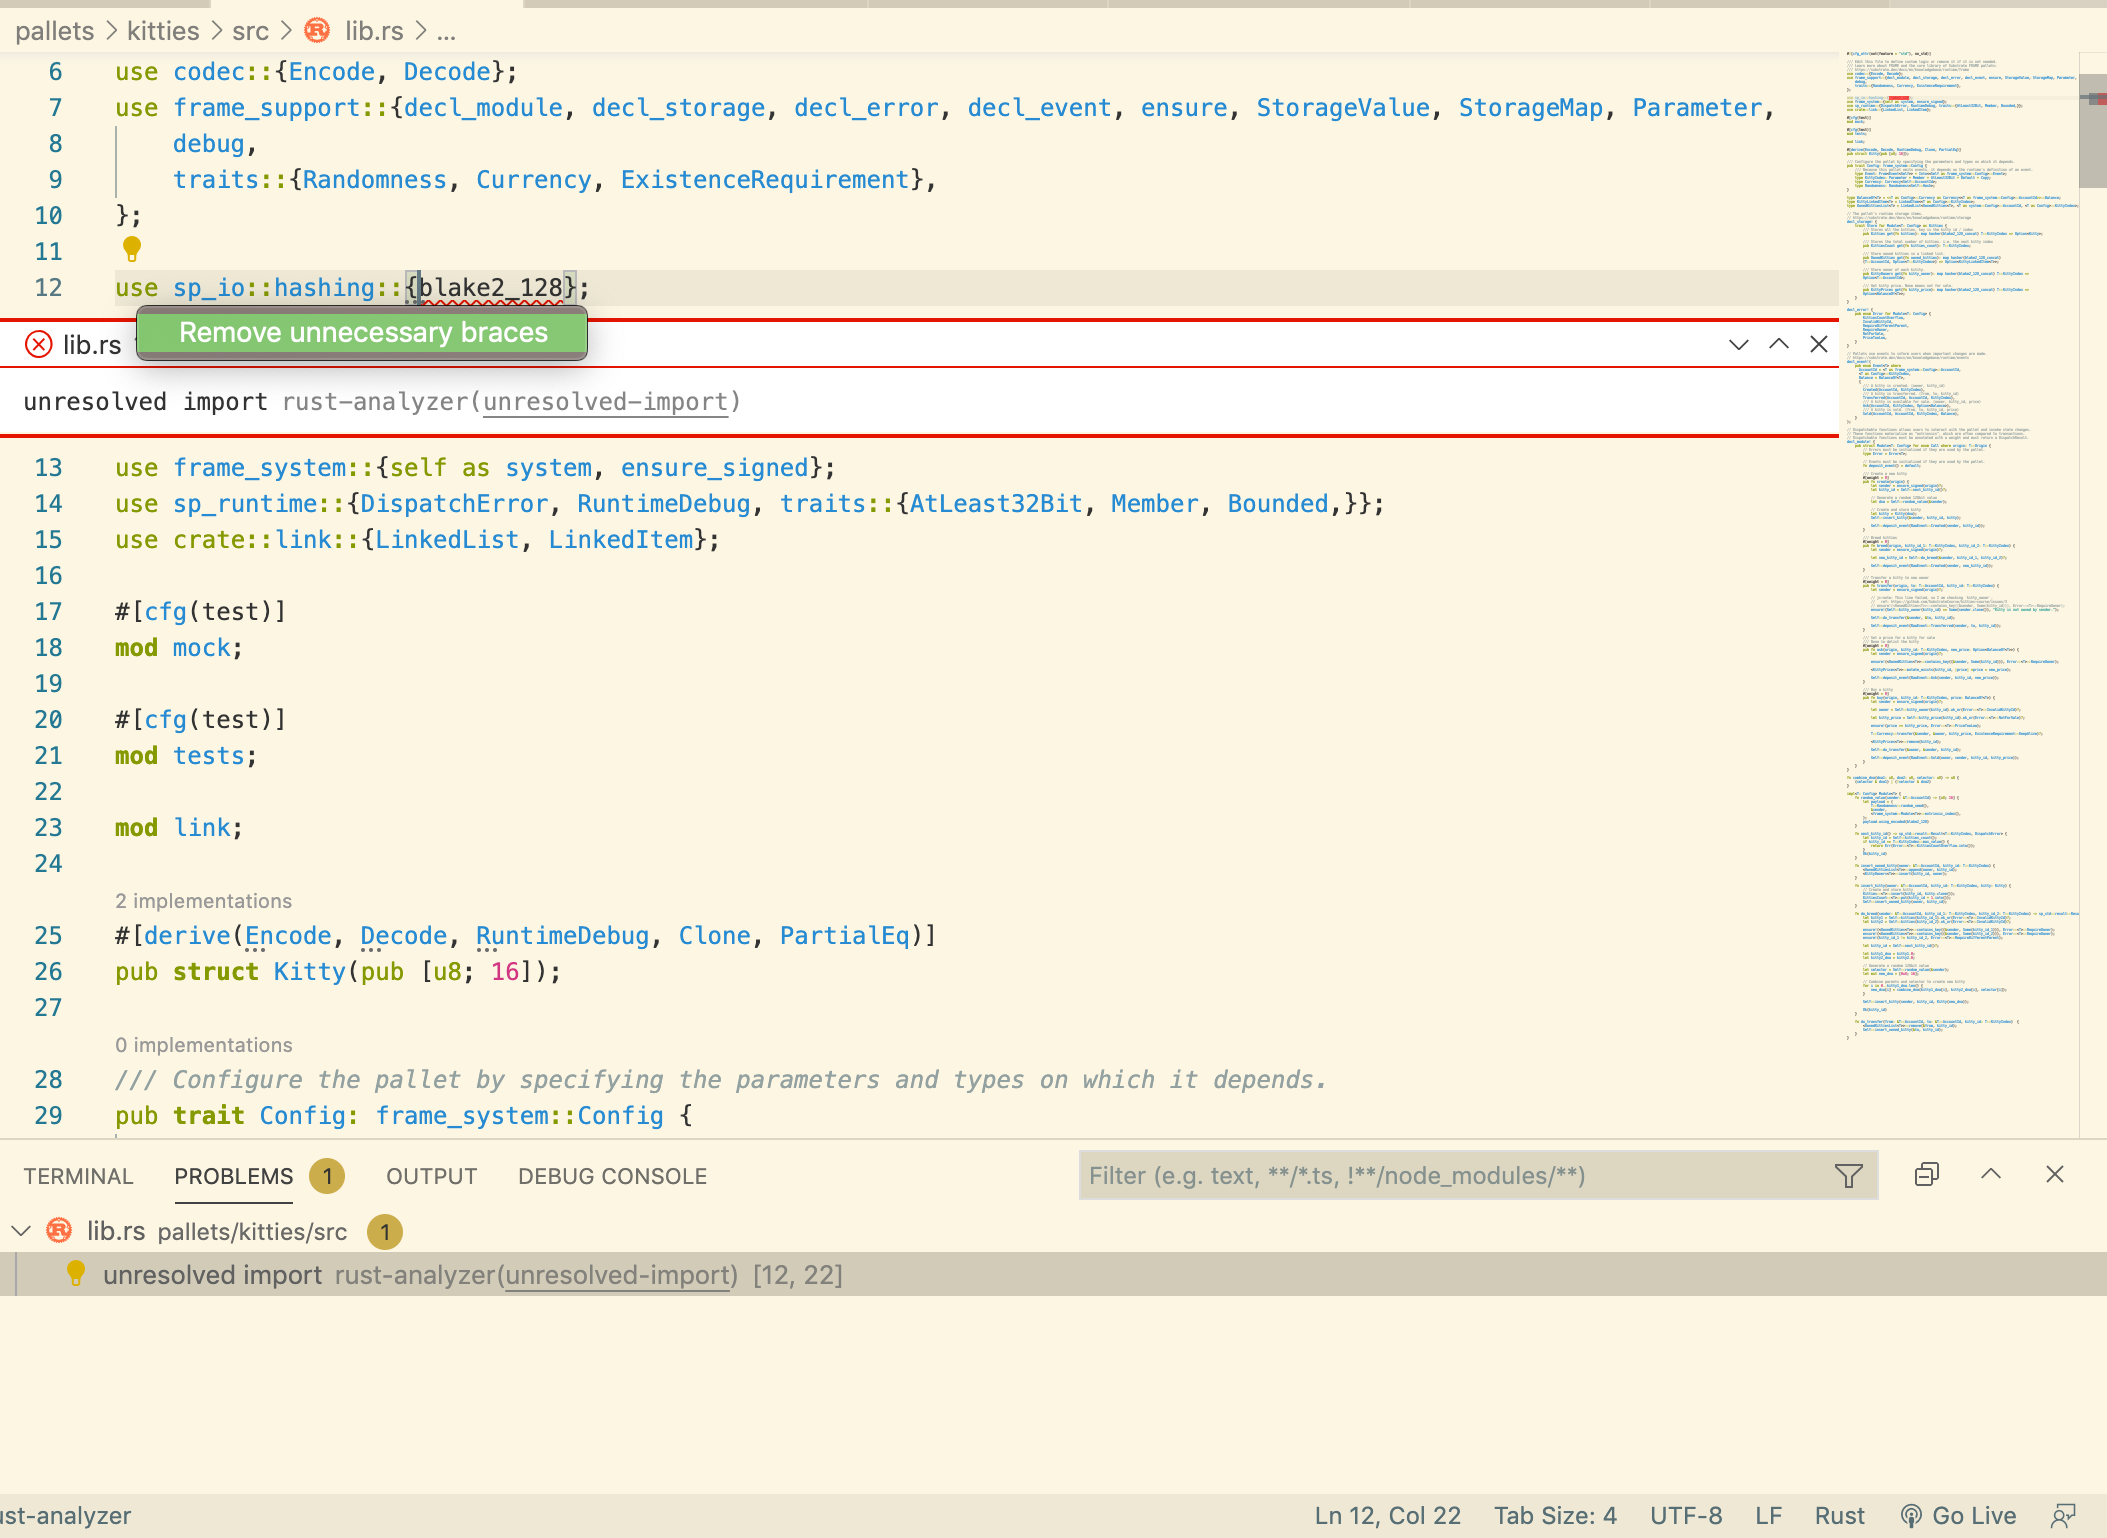This screenshot has width=2107, height=1538.
Task: Click Ln 12, Col 22 in the status bar
Action: point(1387,1514)
